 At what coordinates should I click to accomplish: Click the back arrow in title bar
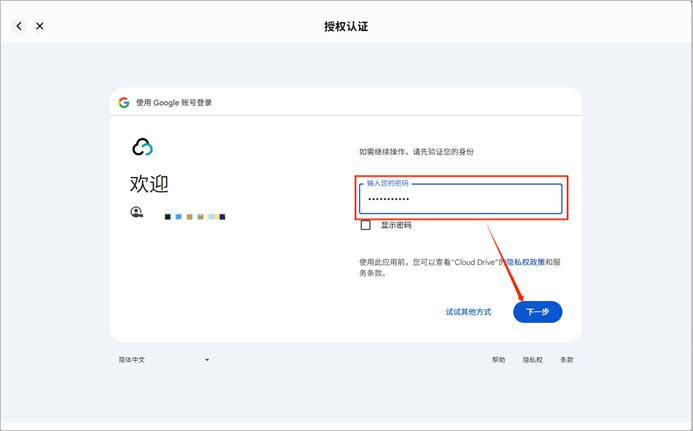[19, 26]
